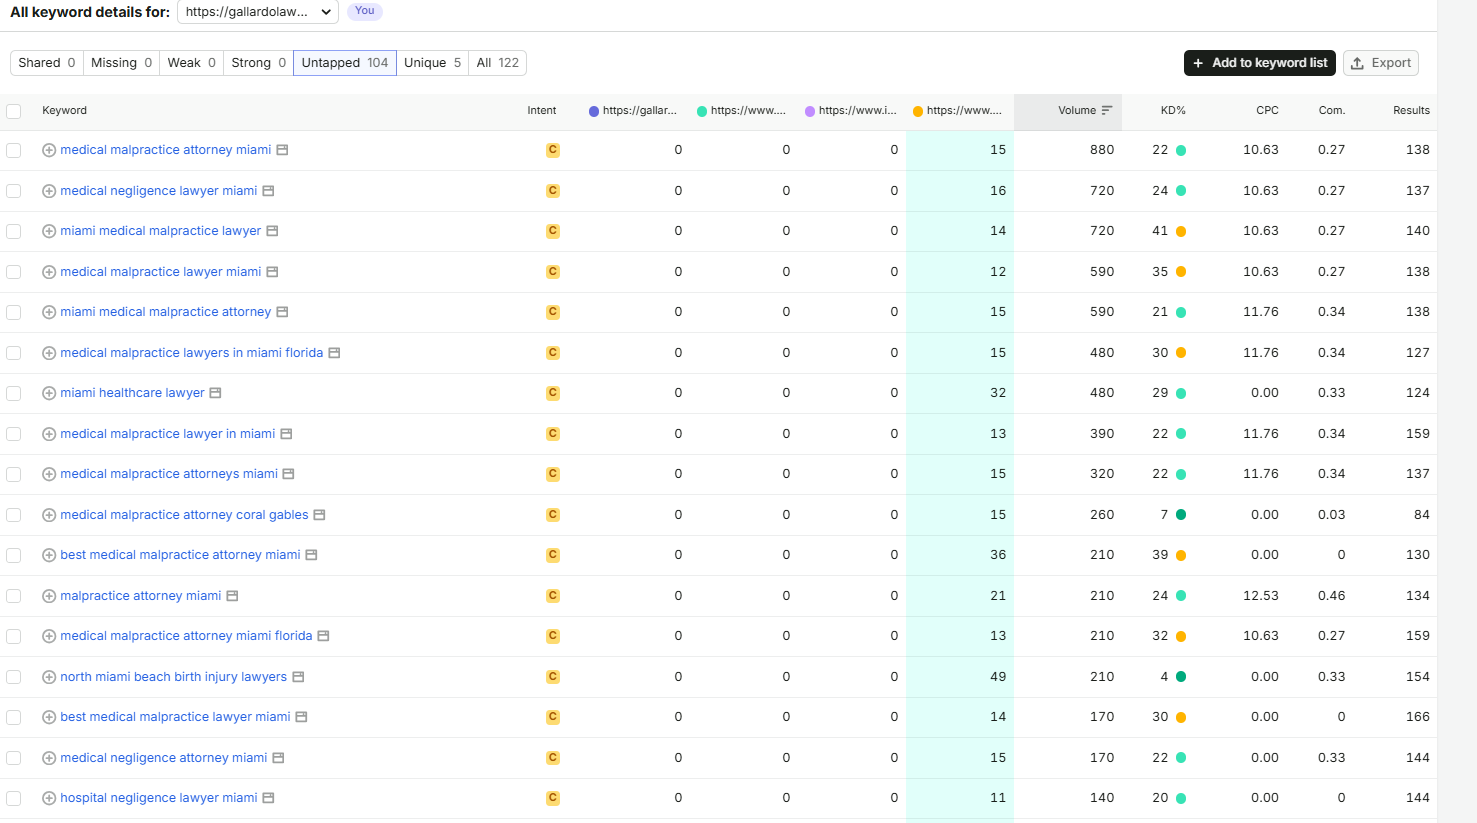This screenshot has width=1477, height=823.
Task: Select checkbox for 'hospital negligence lawyer miami'
Action: coord(14,798)
